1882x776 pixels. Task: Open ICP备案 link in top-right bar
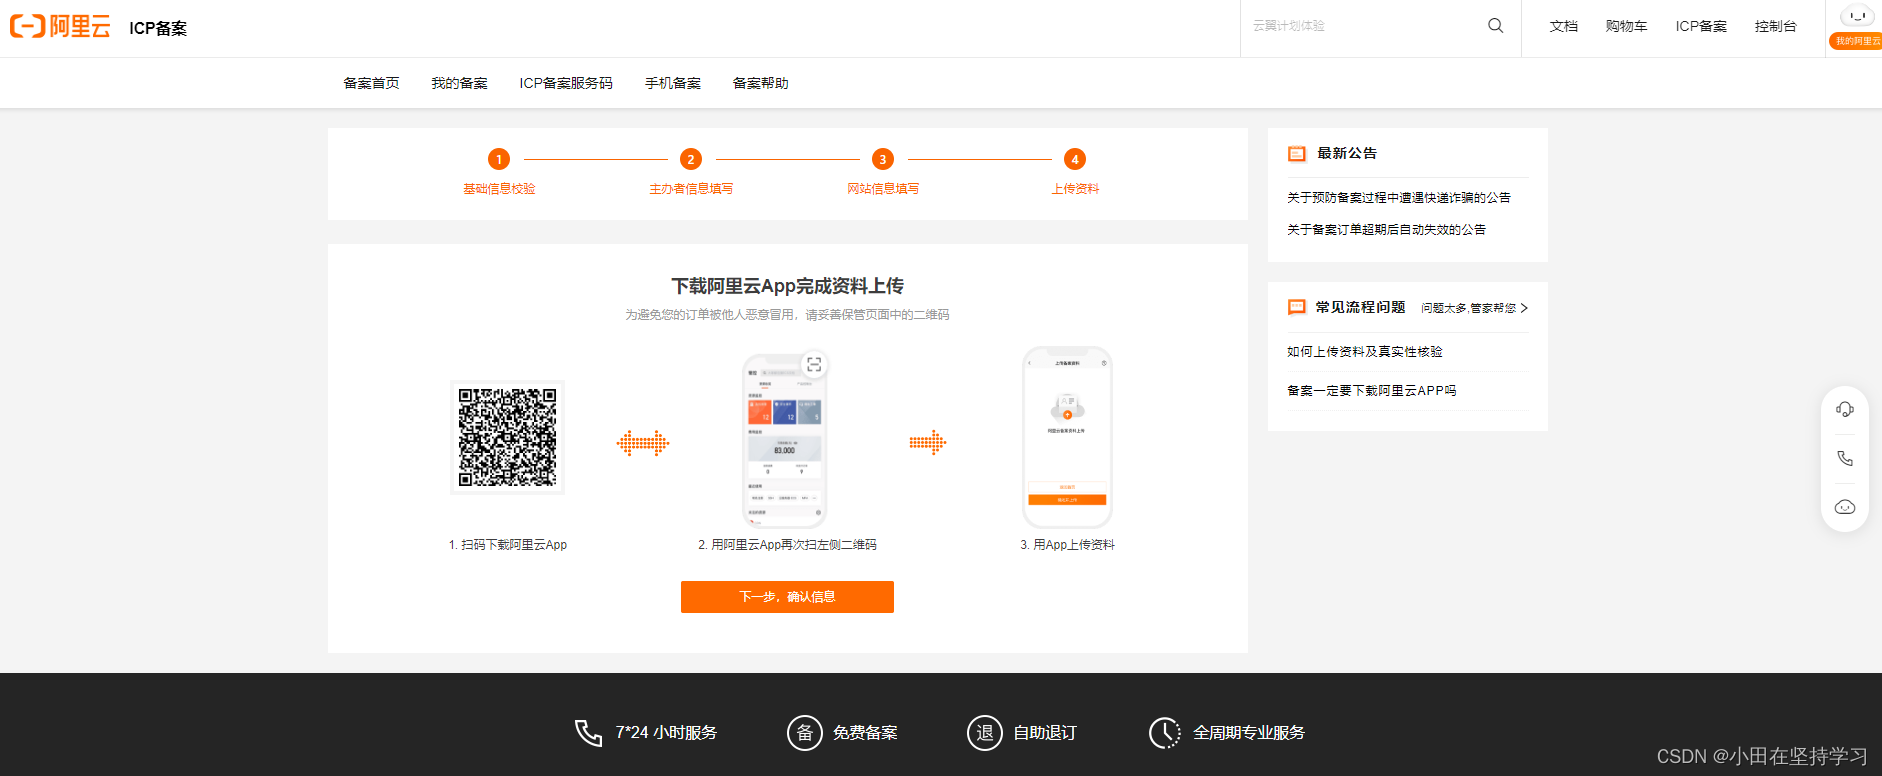pos(1701,26)
